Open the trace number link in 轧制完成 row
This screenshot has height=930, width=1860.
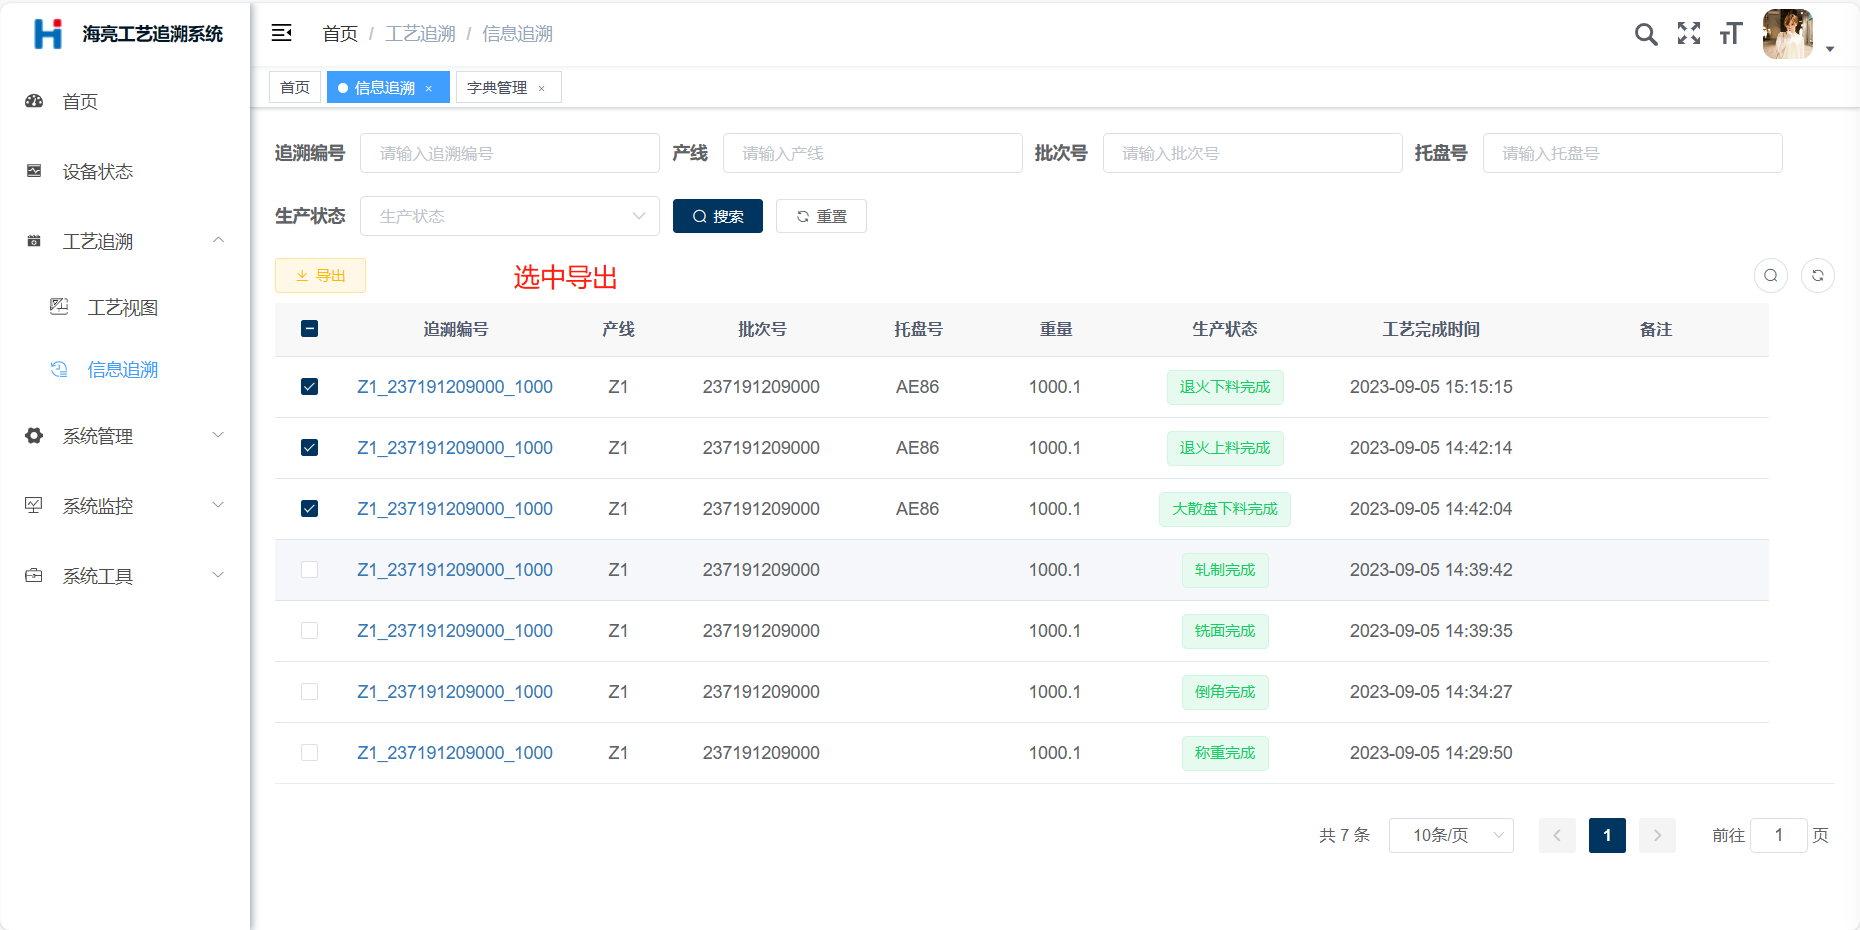[x=455, y=570]
